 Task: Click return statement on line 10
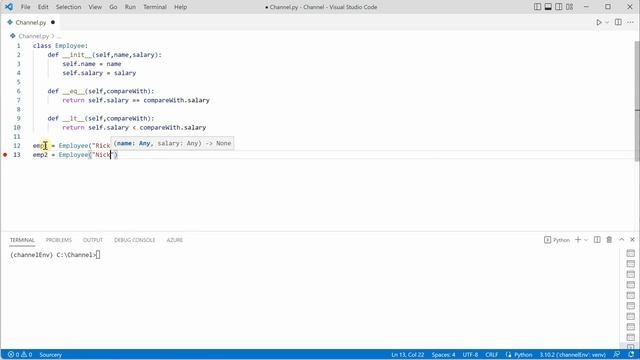pos(134,128)
